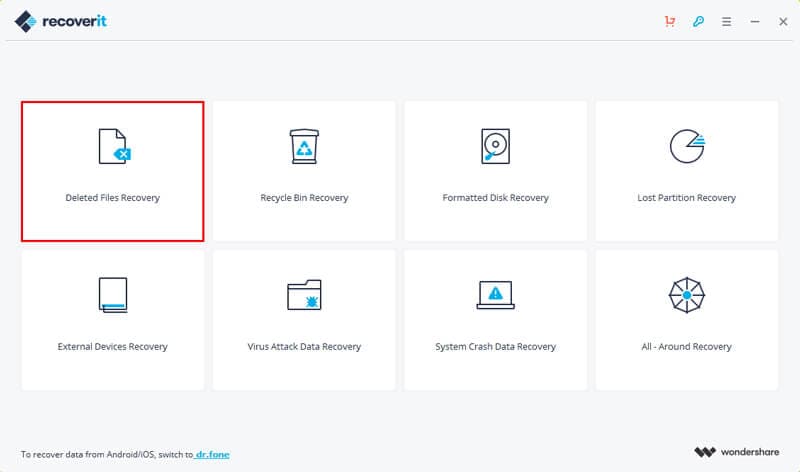
Task: Select the 'System Crash Data Recovery' label
Action: pos(495,346)
